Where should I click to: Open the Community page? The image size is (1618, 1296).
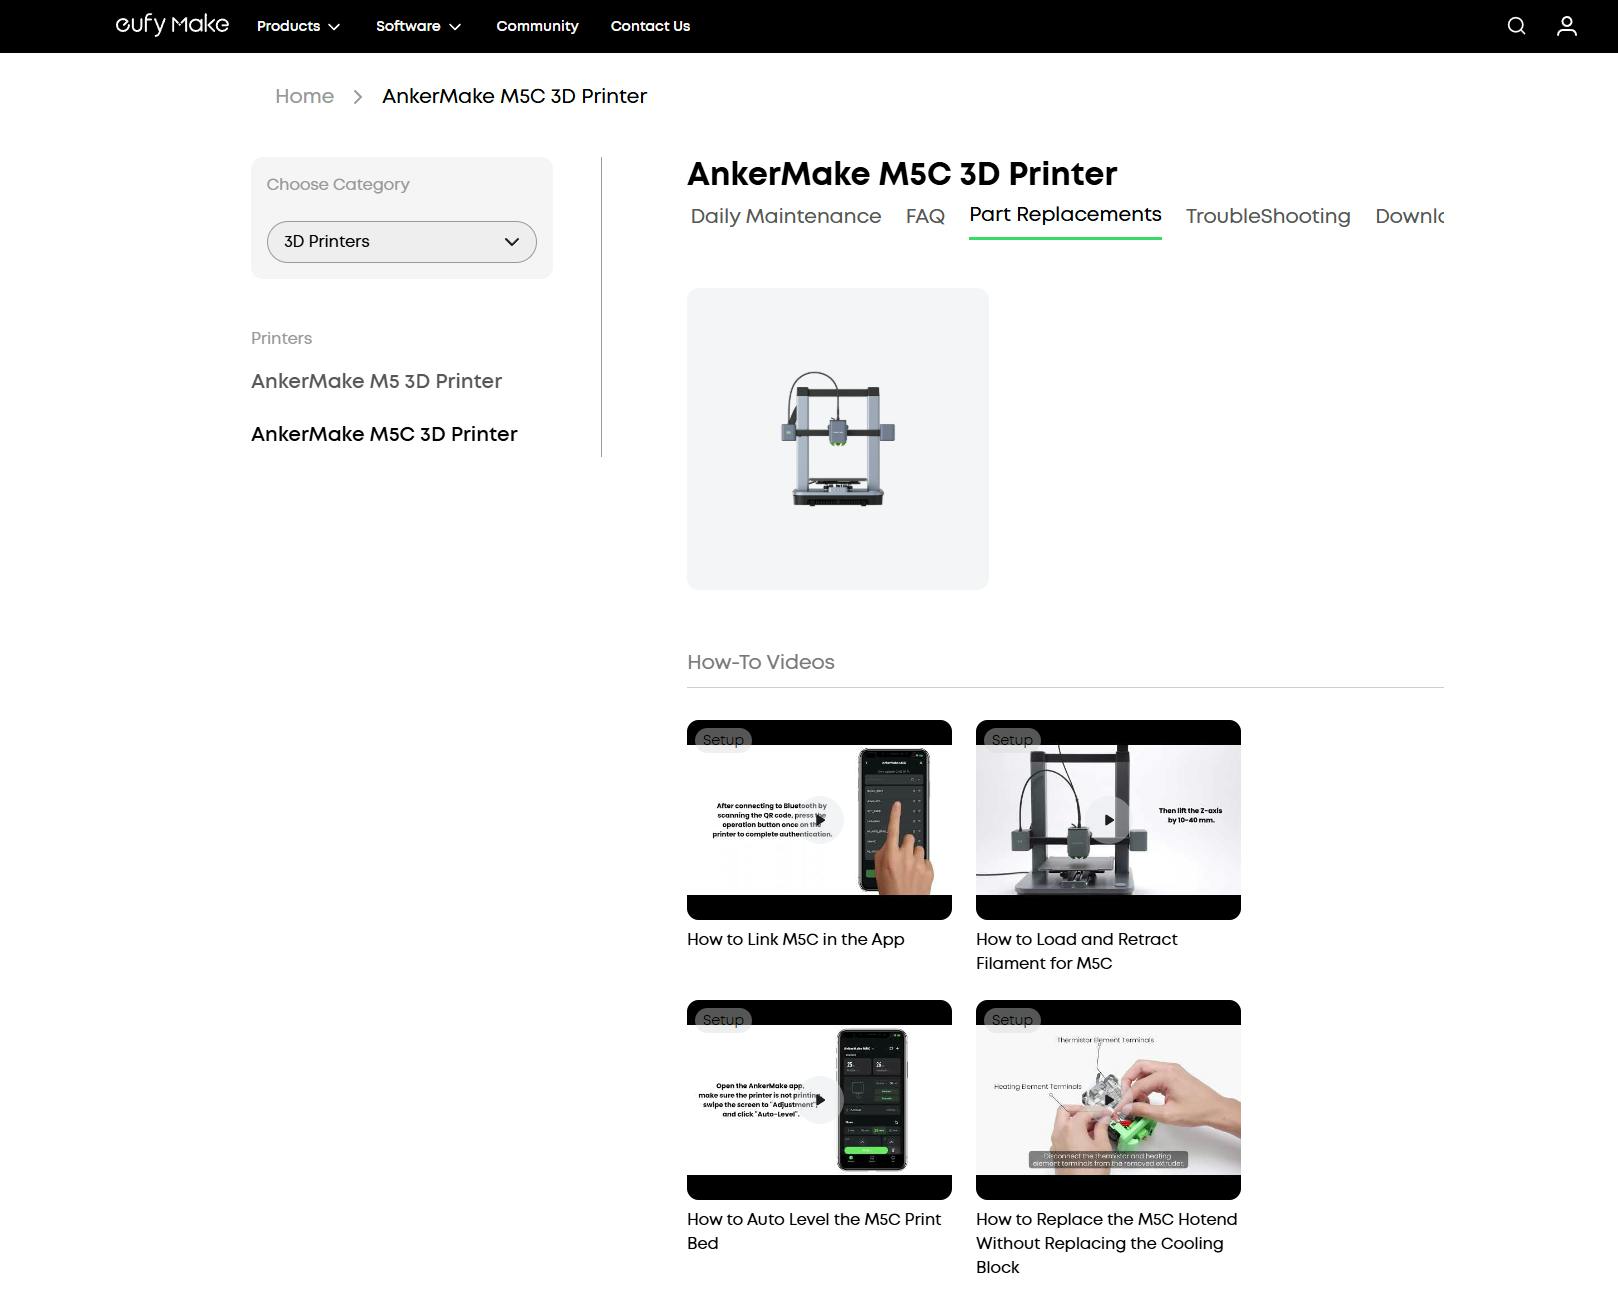(x=537, y=26)
